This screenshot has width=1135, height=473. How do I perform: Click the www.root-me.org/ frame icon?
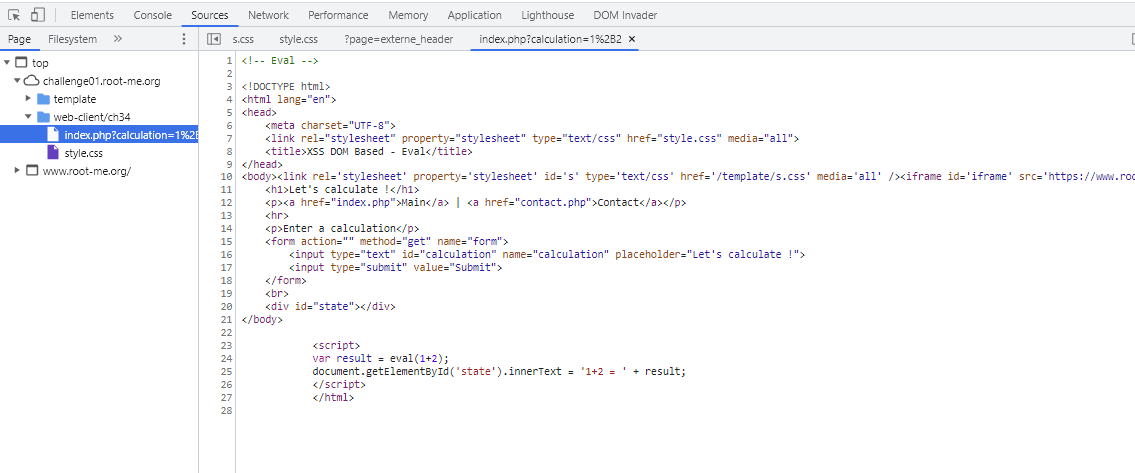31,171
